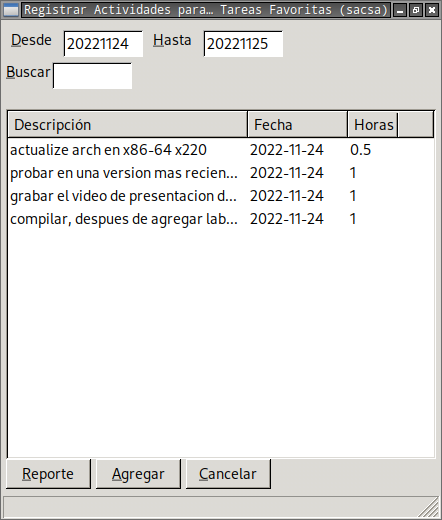Click the Agregar button

[x=138, y=474]
